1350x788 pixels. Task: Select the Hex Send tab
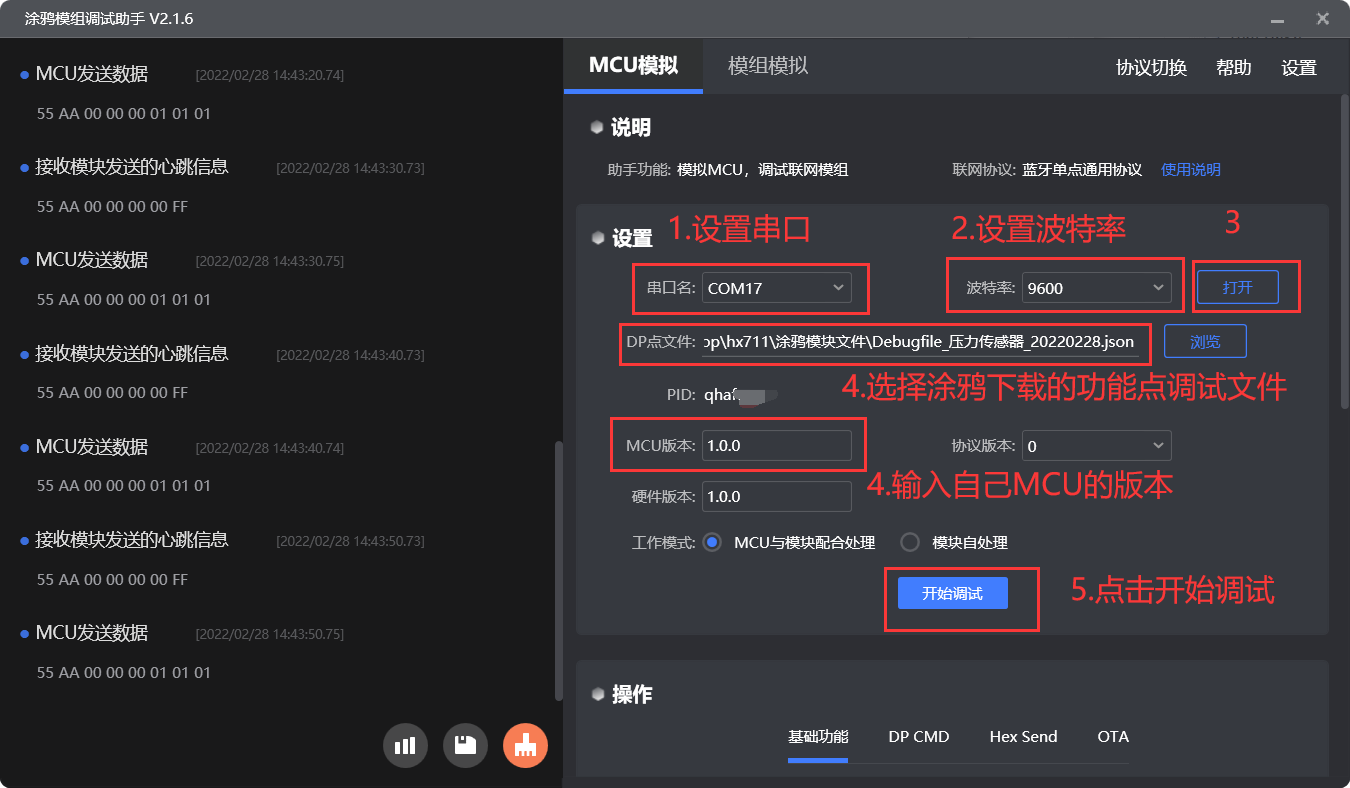coord(1023,737)
